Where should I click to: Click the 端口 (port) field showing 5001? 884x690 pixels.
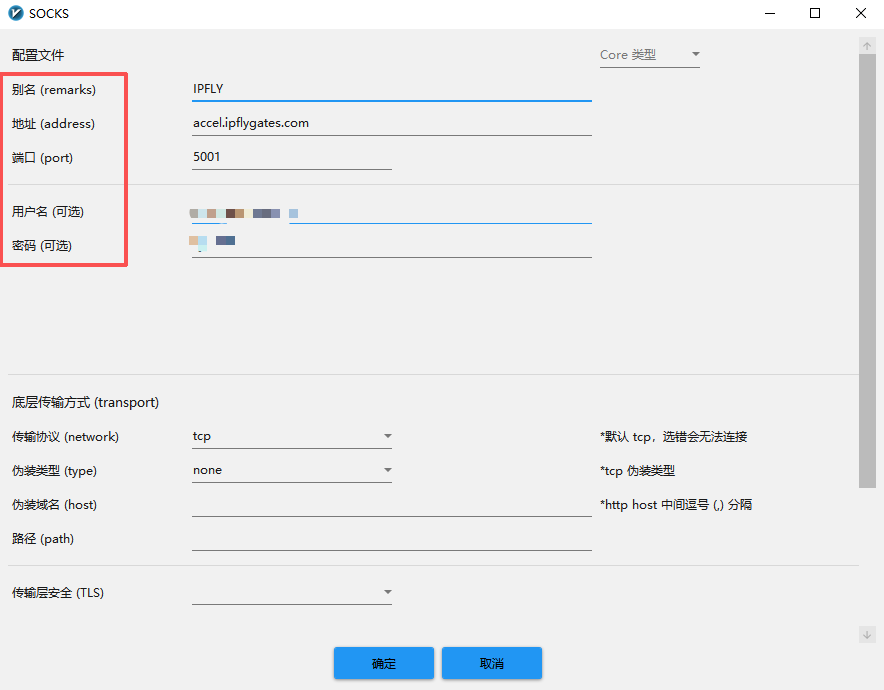pyautogui.click(x=291, y=158)
